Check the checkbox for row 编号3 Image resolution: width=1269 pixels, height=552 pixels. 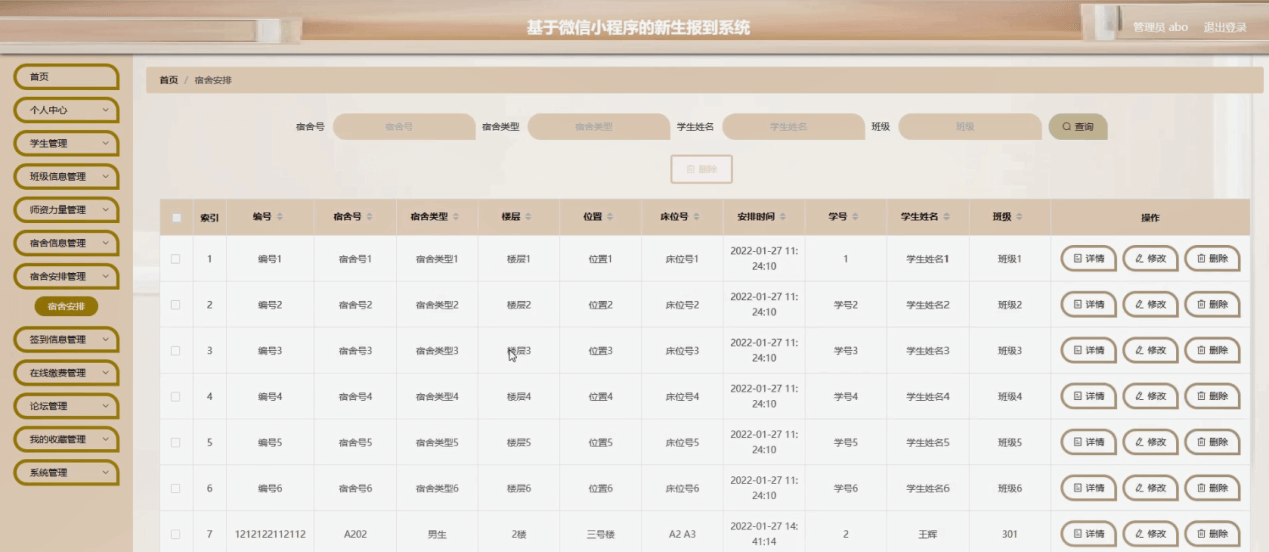click(175, 351)
